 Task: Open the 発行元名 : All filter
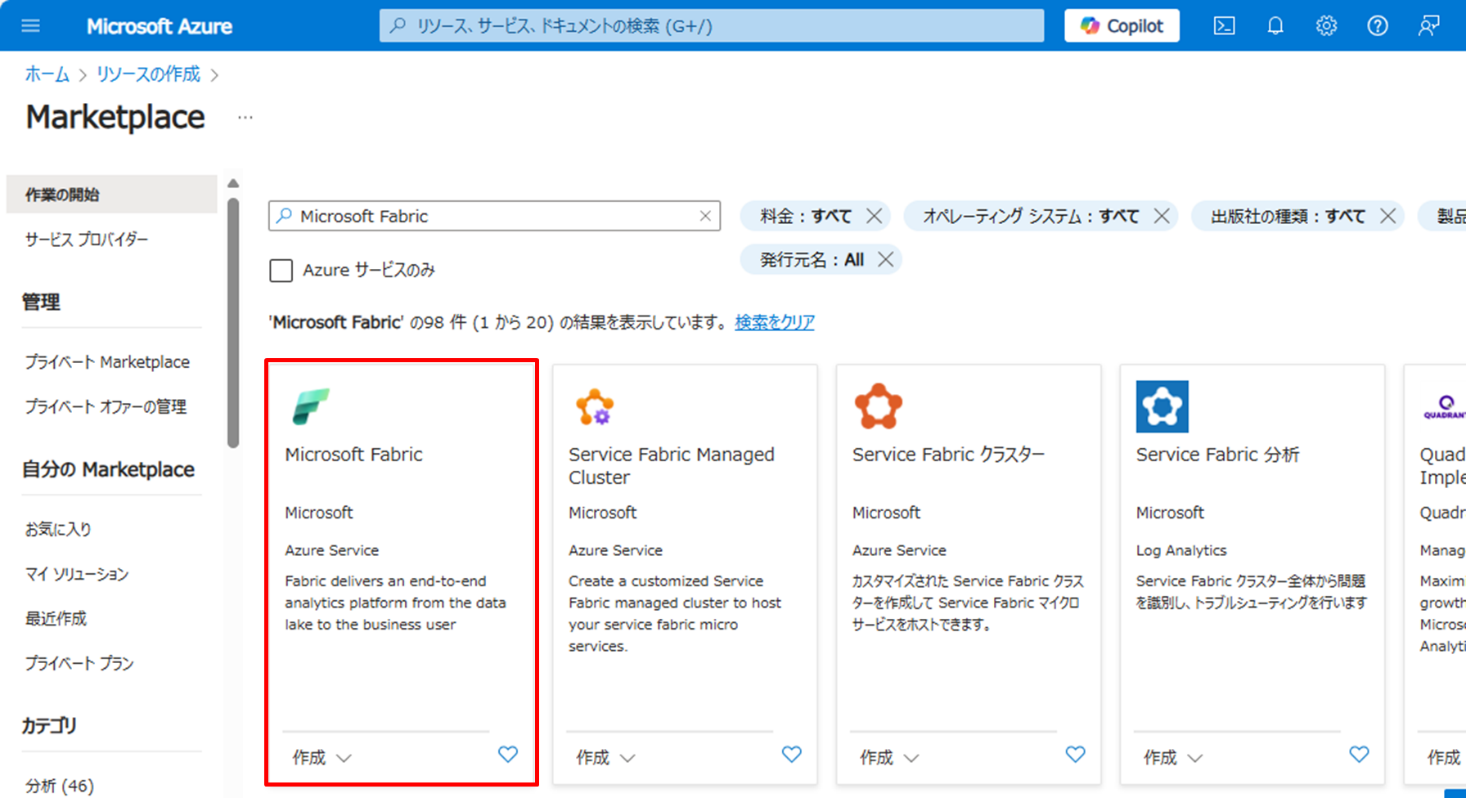[812, 260]
